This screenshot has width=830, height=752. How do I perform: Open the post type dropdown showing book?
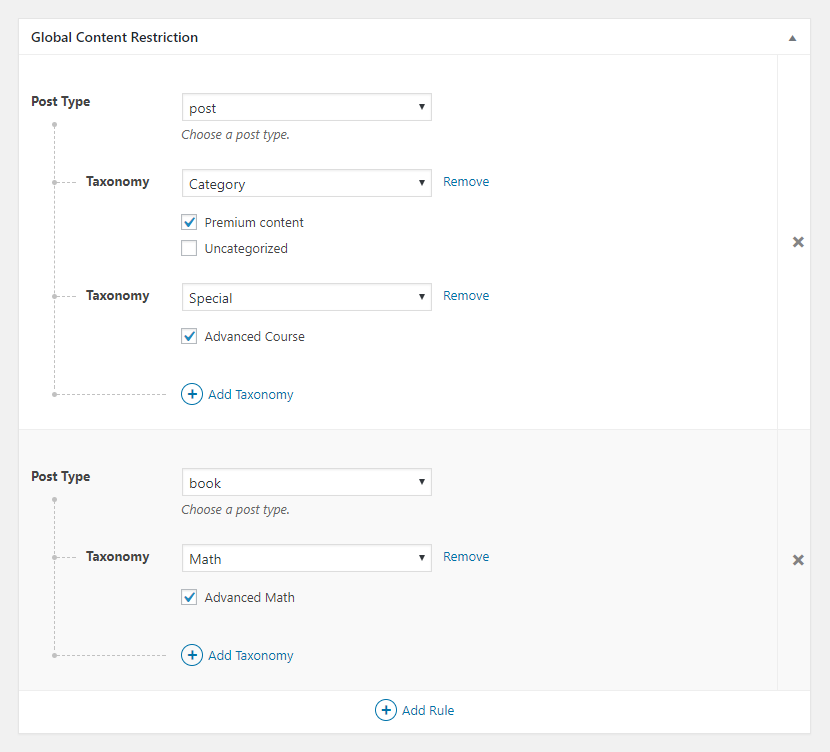(306, 482)
